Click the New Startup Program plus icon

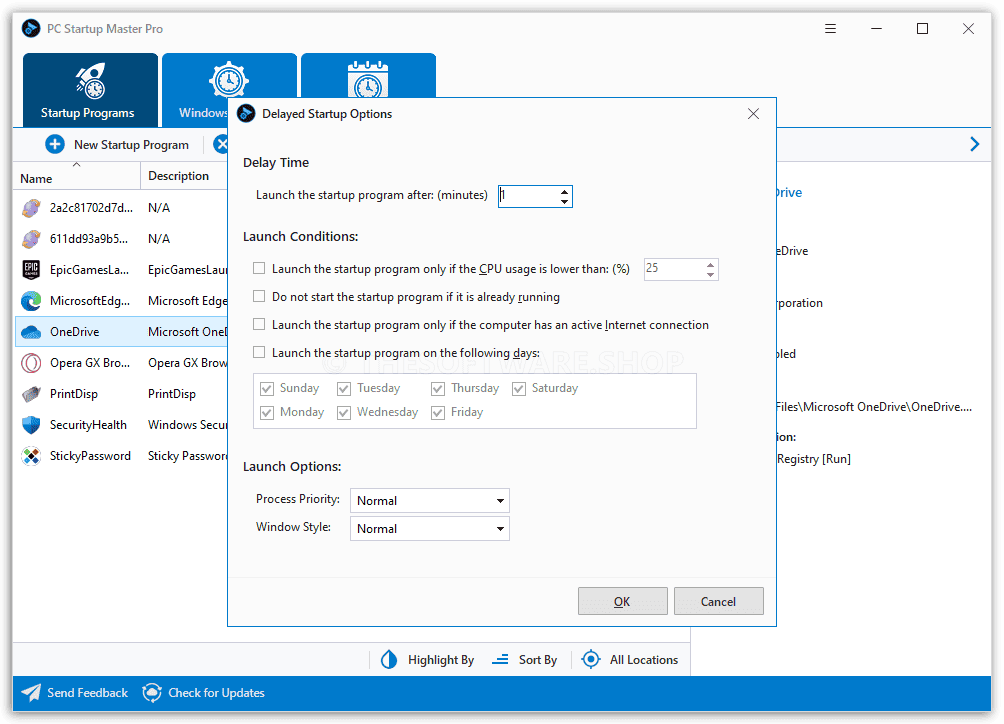(x=55, y=145)
